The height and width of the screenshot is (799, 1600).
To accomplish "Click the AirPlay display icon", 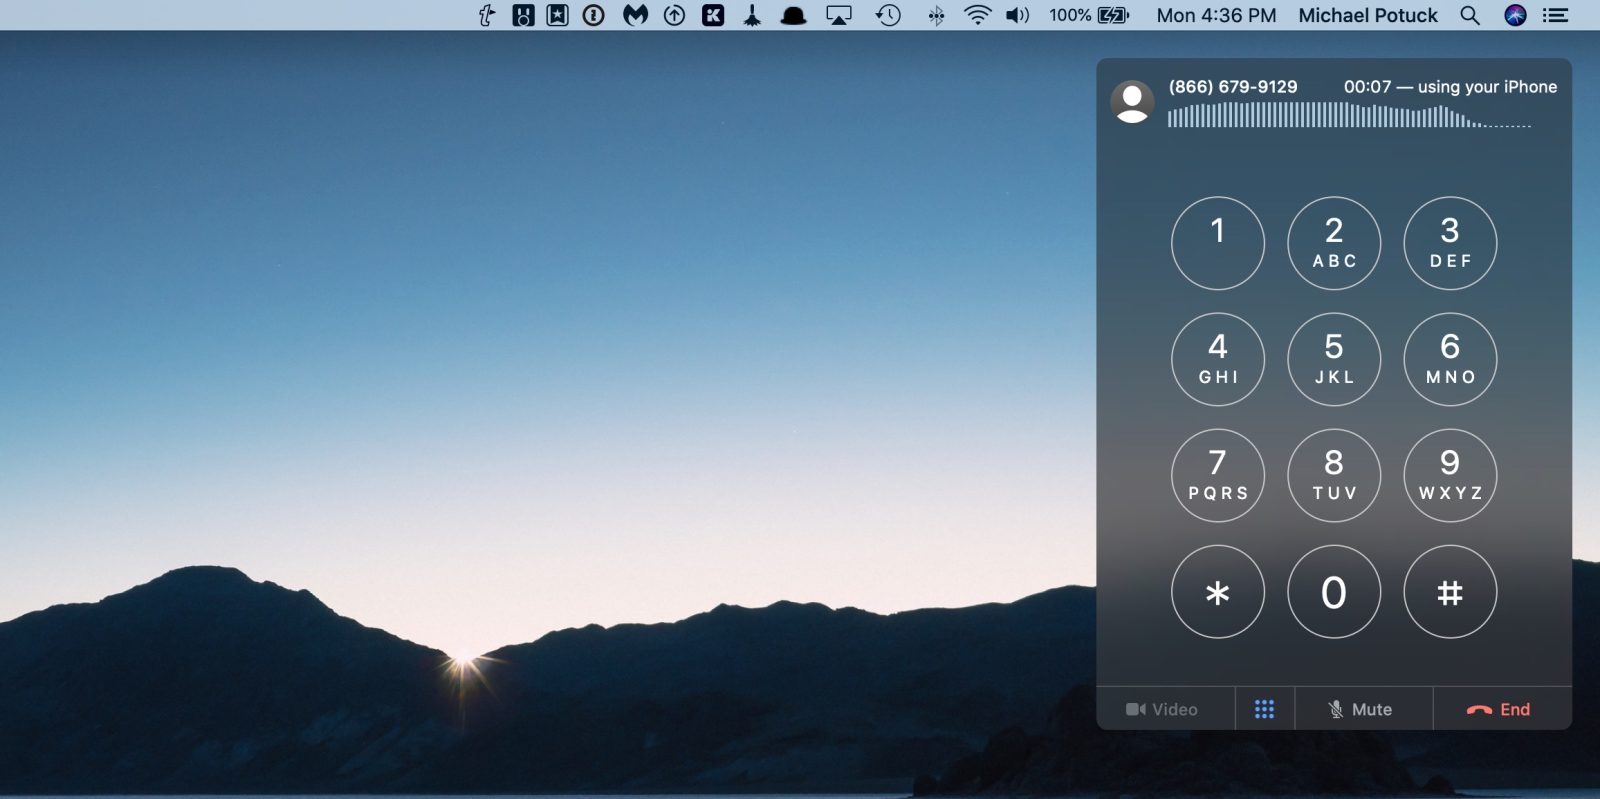I will point(838,15).
